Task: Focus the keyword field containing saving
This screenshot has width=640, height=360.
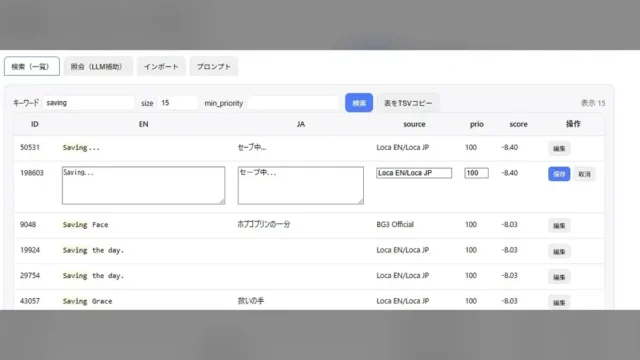Action: (89, 103)
